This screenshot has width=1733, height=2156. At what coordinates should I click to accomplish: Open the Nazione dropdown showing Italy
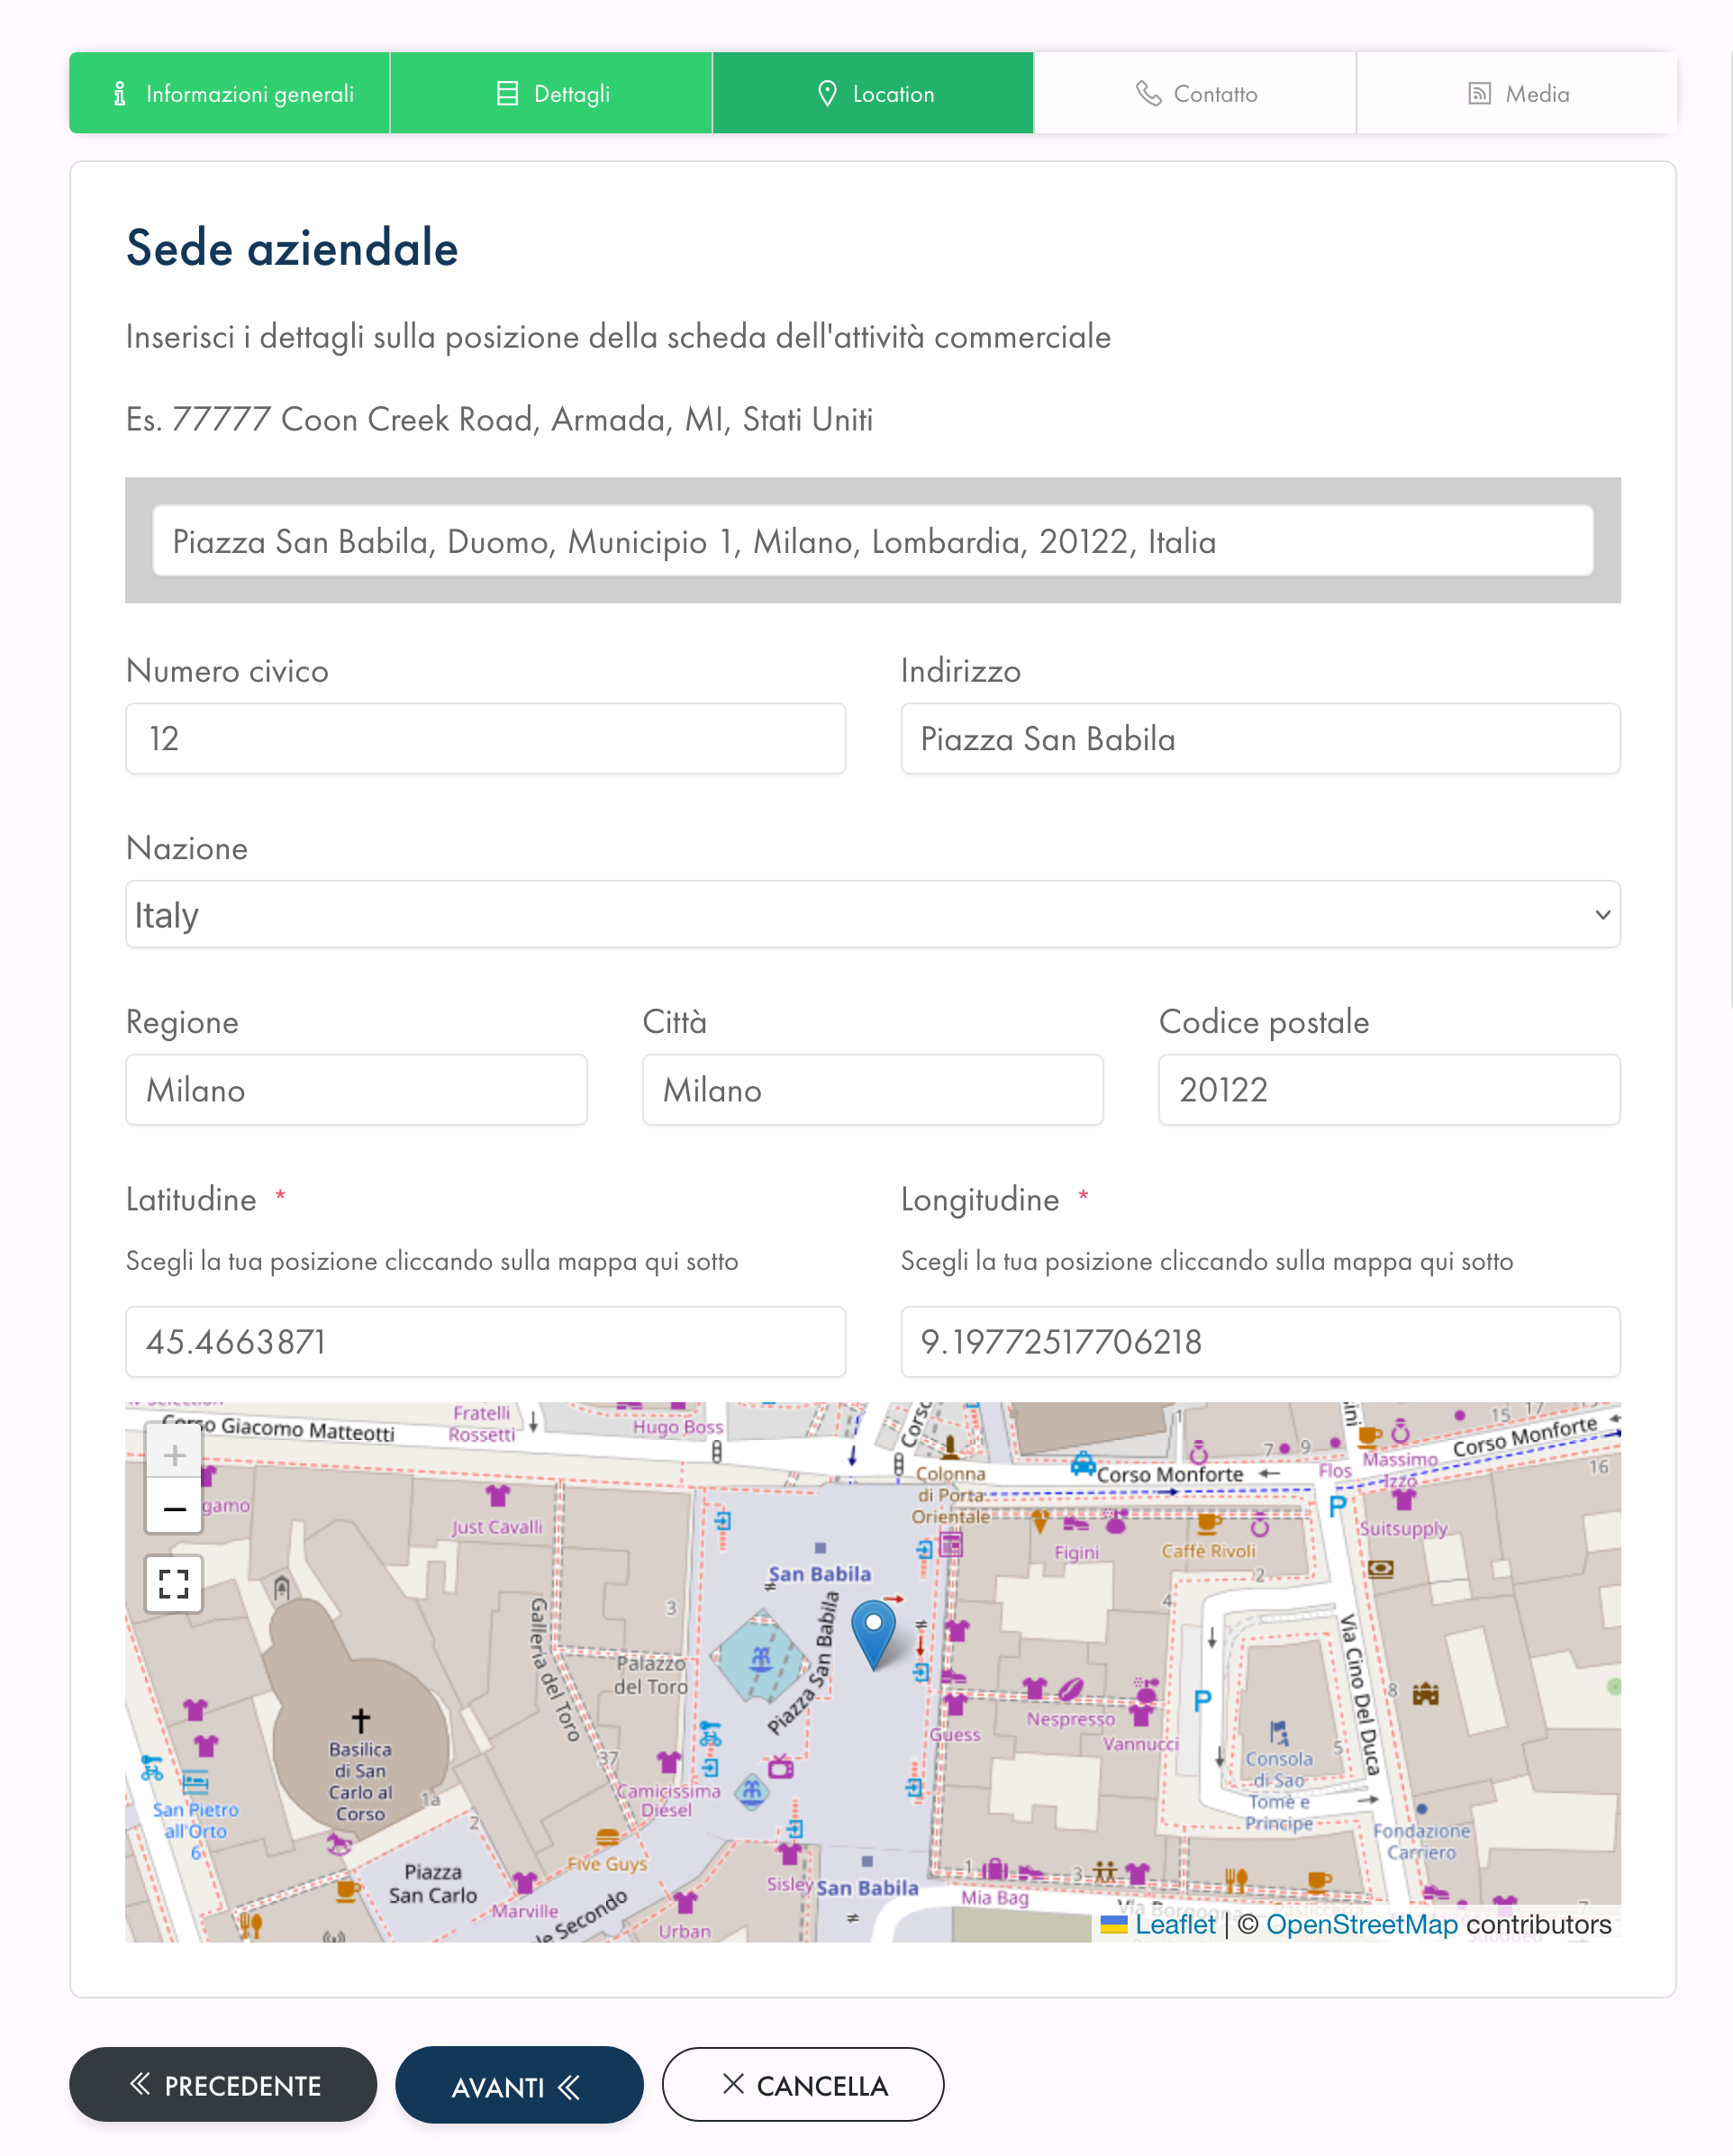(x=872, y=914)
